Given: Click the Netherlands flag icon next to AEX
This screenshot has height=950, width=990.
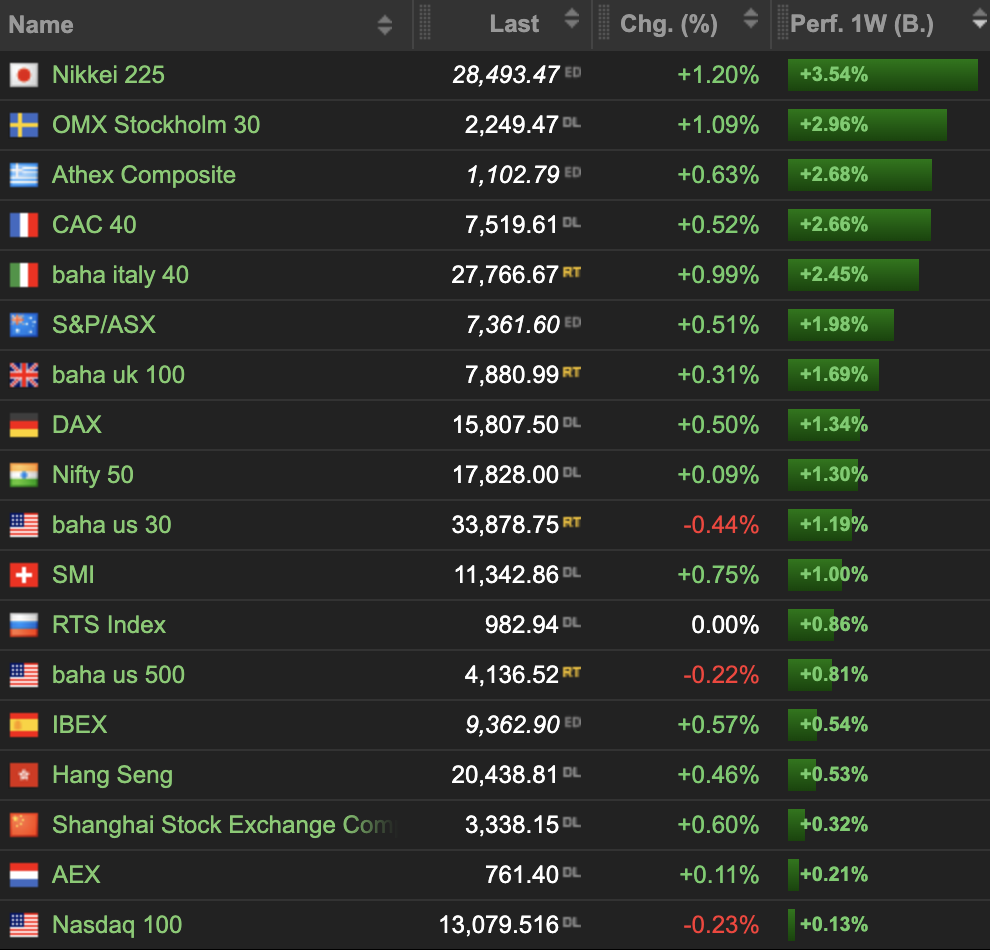Looking at the screenshot, I should tap(24, 875).
